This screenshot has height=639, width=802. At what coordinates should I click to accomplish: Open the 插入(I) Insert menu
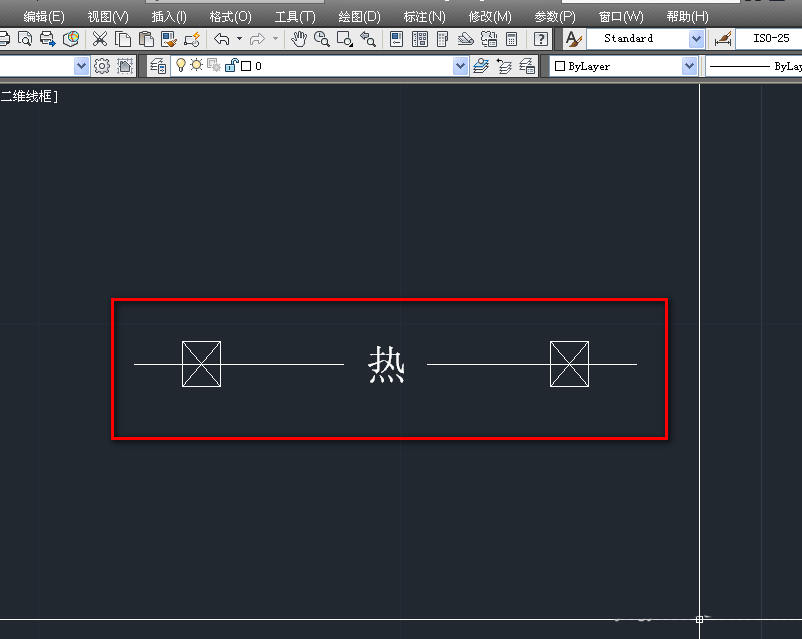point(169,17)
